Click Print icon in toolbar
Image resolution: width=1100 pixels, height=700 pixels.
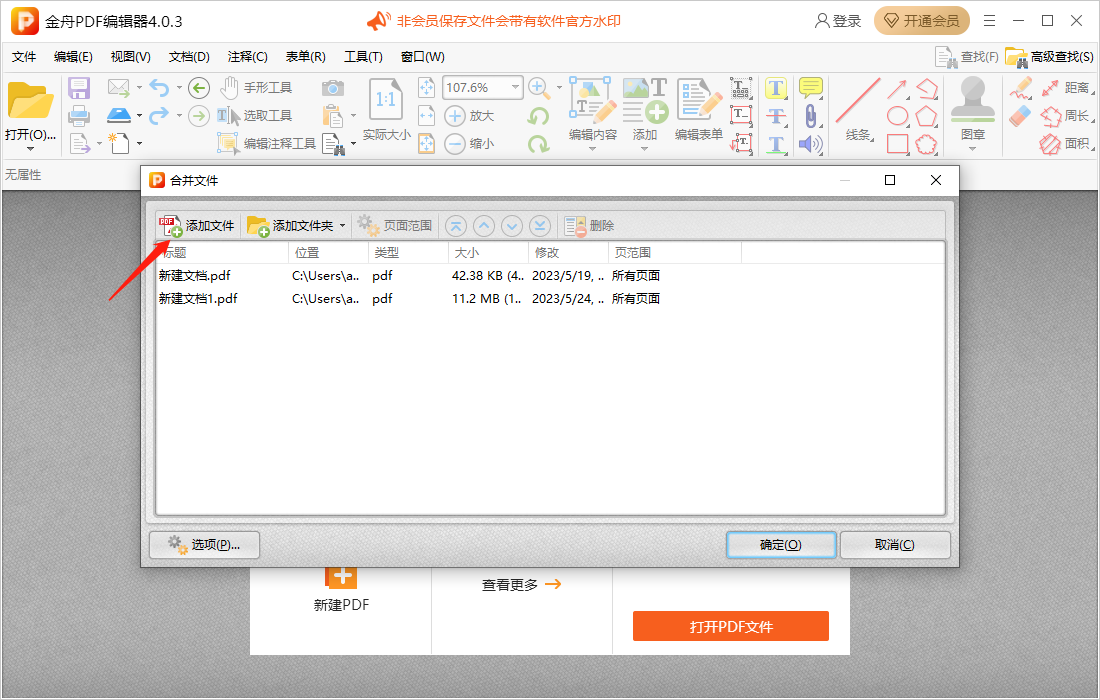click(79, 116)
